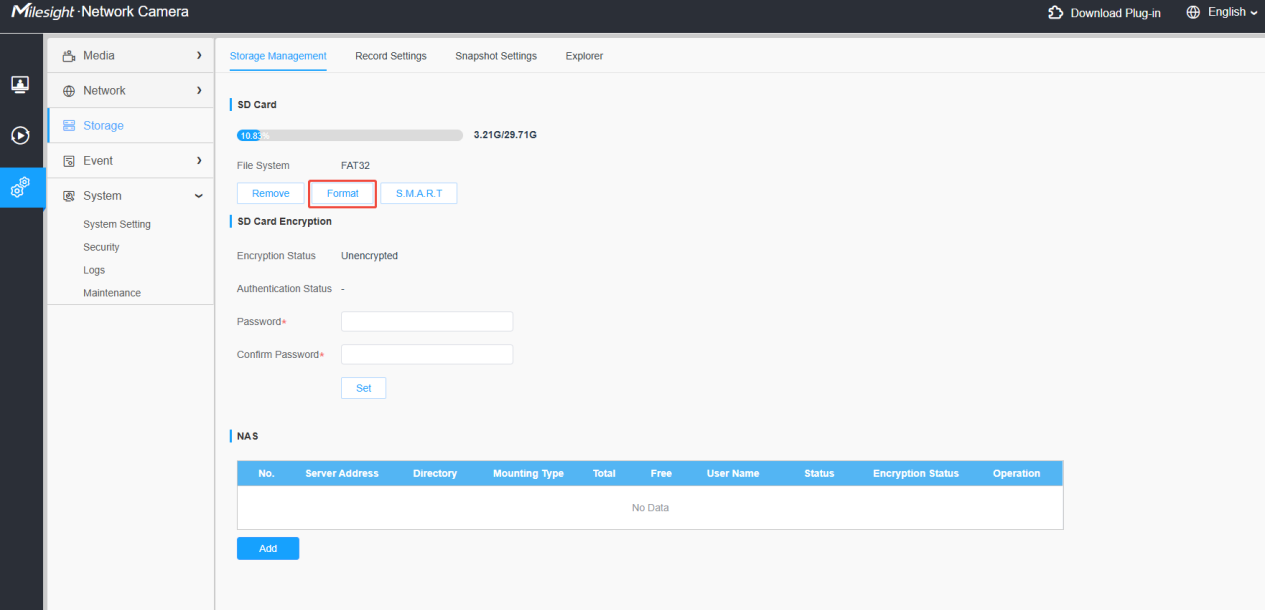Click the Set encryption button
1265x610 pixels.
point(363,388)
